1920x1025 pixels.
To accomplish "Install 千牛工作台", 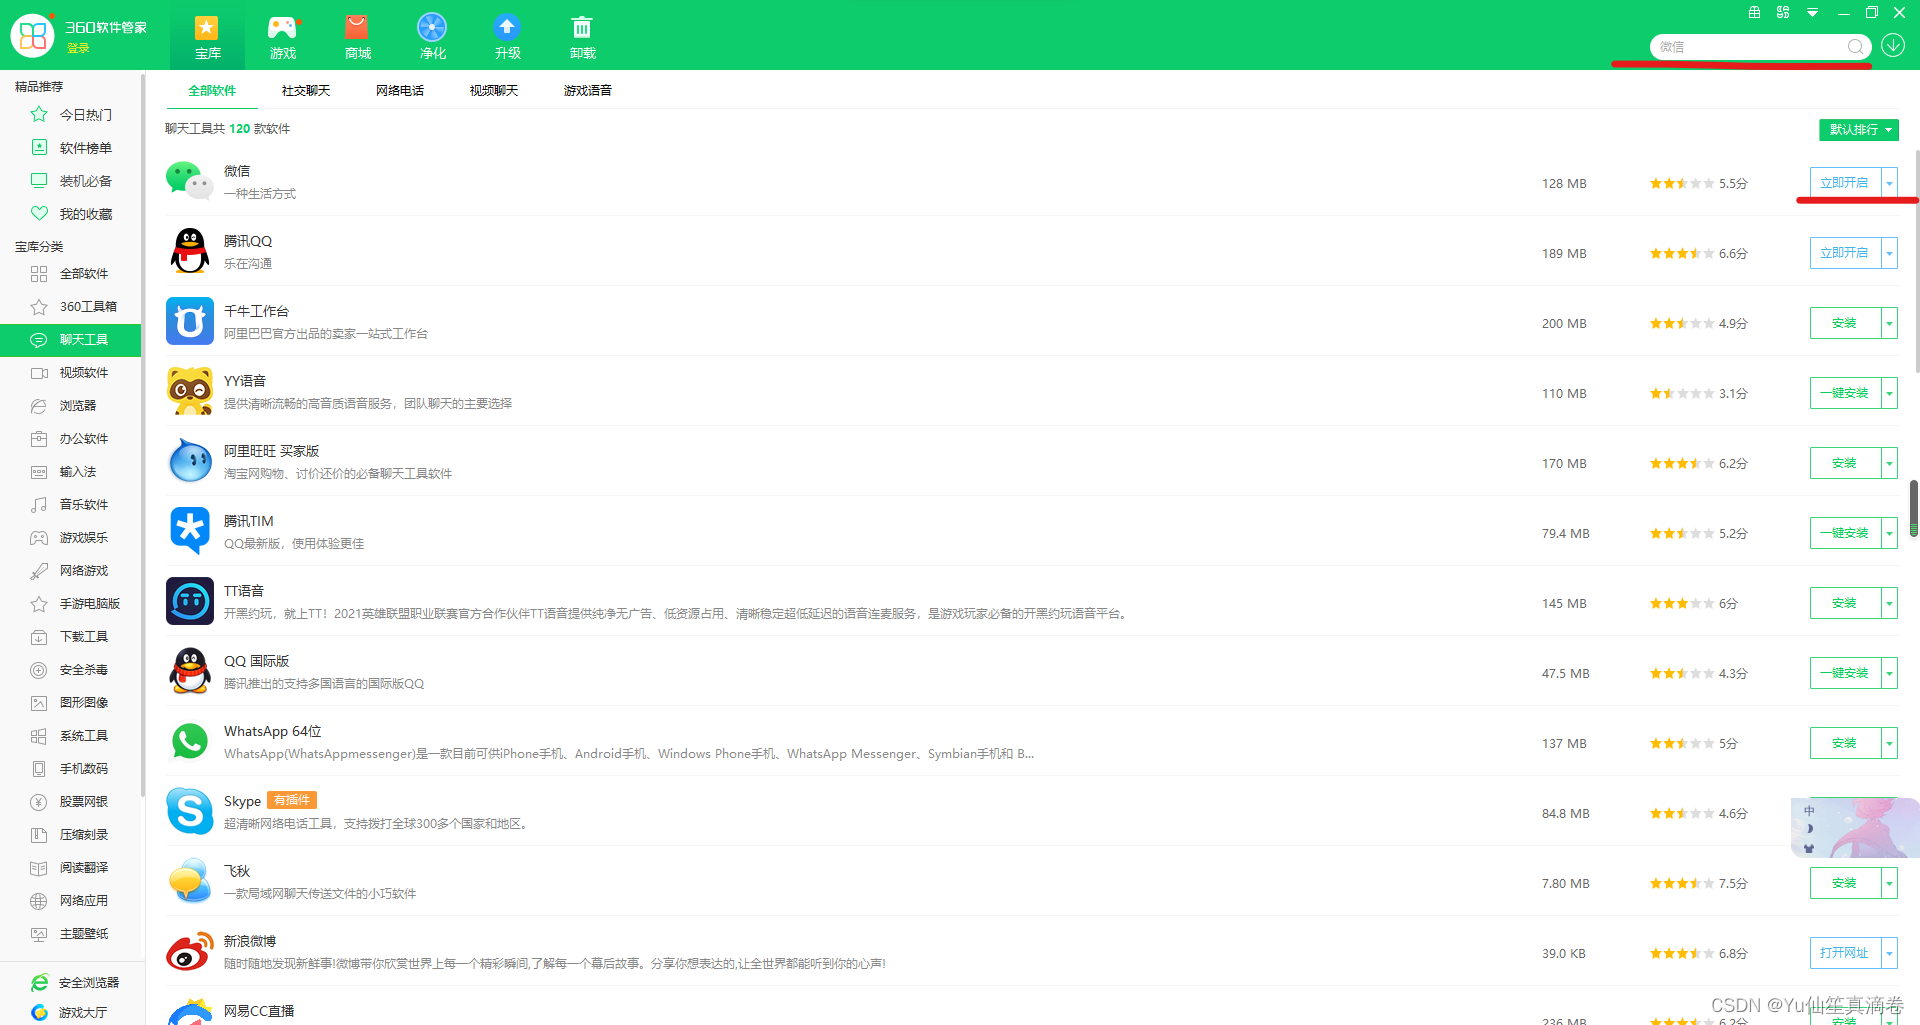I will pos(1845,323).
